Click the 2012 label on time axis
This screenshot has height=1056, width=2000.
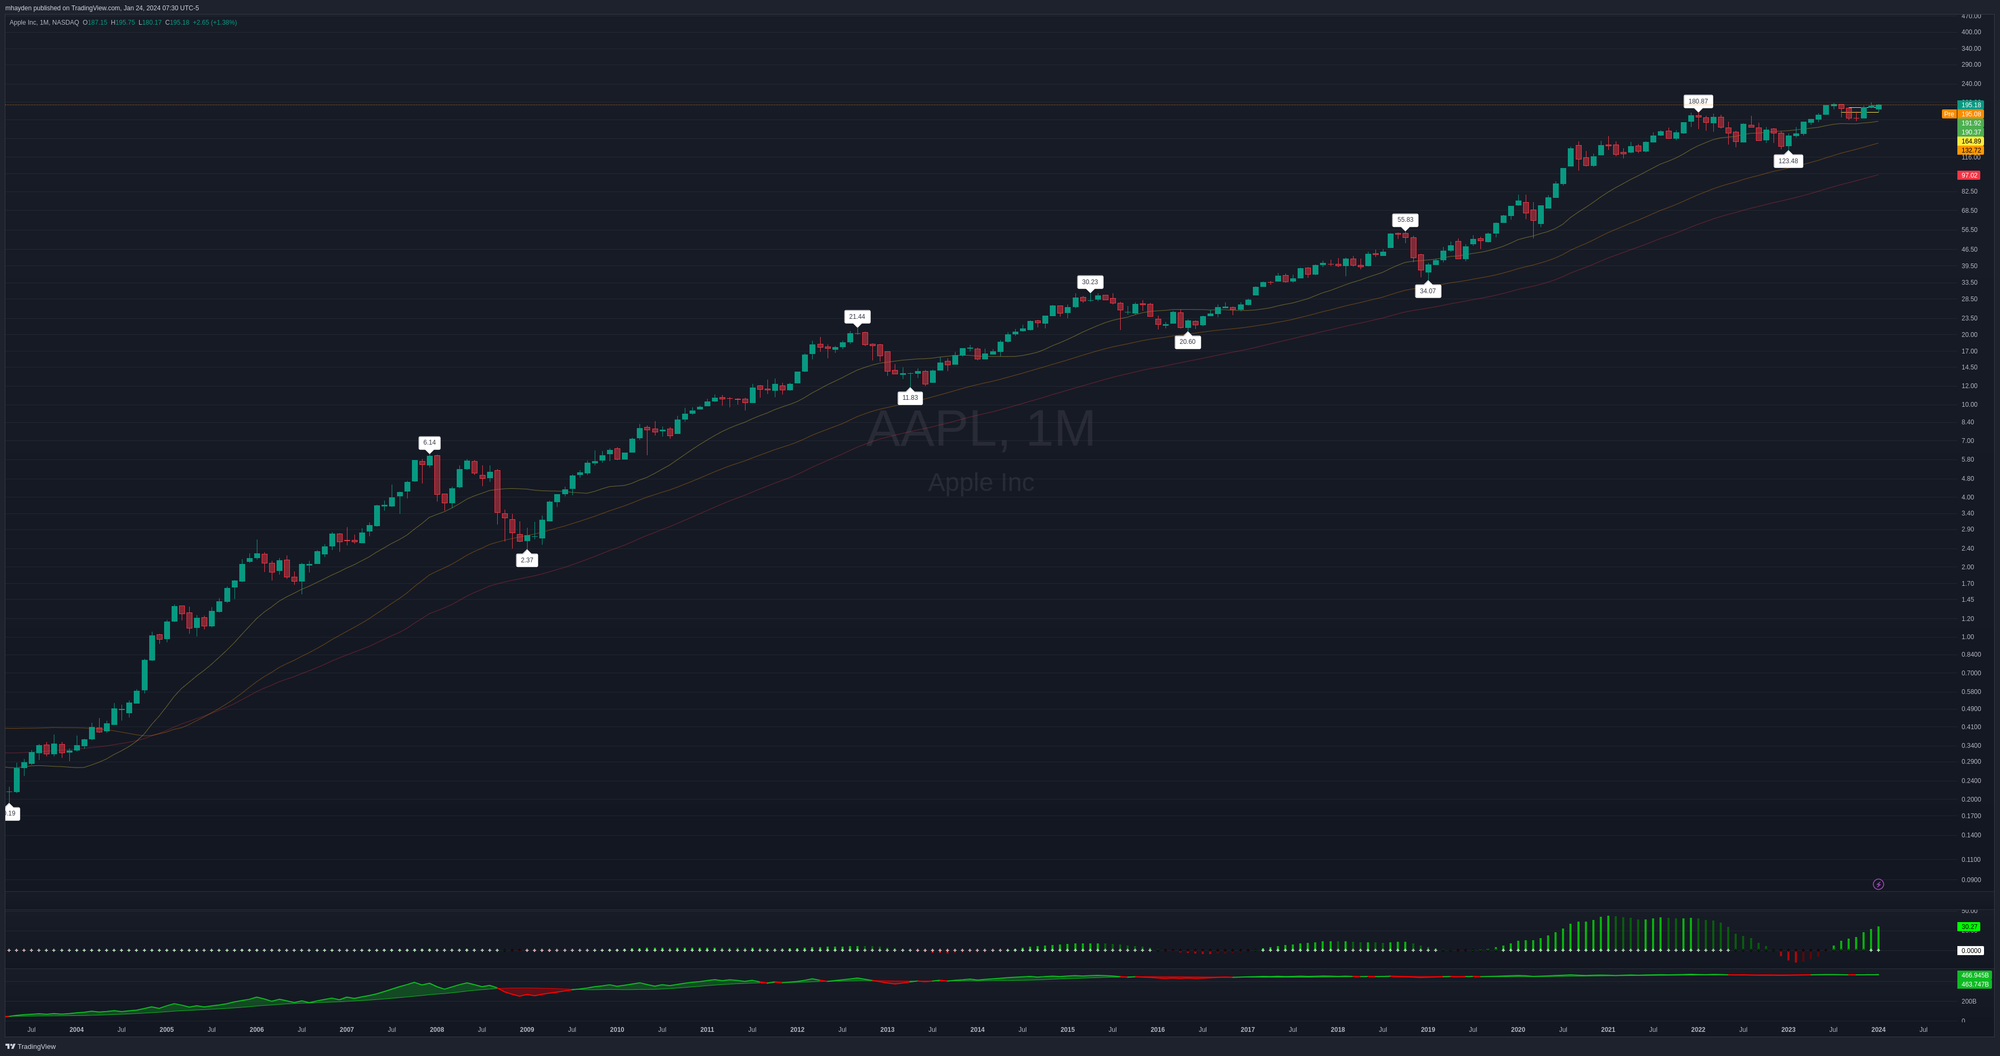click(797, 1029)
